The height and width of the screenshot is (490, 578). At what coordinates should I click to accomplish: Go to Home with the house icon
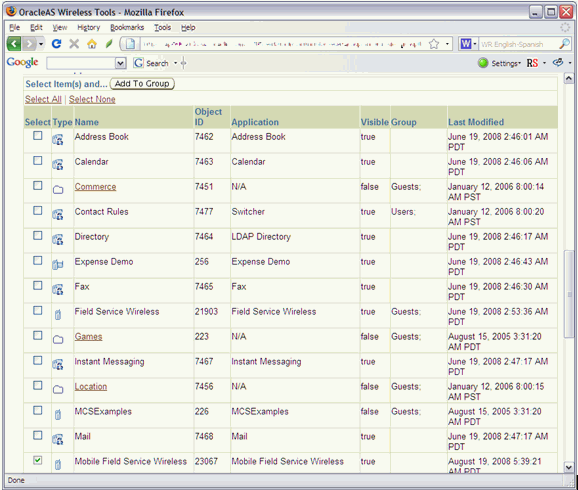point(92,44)
